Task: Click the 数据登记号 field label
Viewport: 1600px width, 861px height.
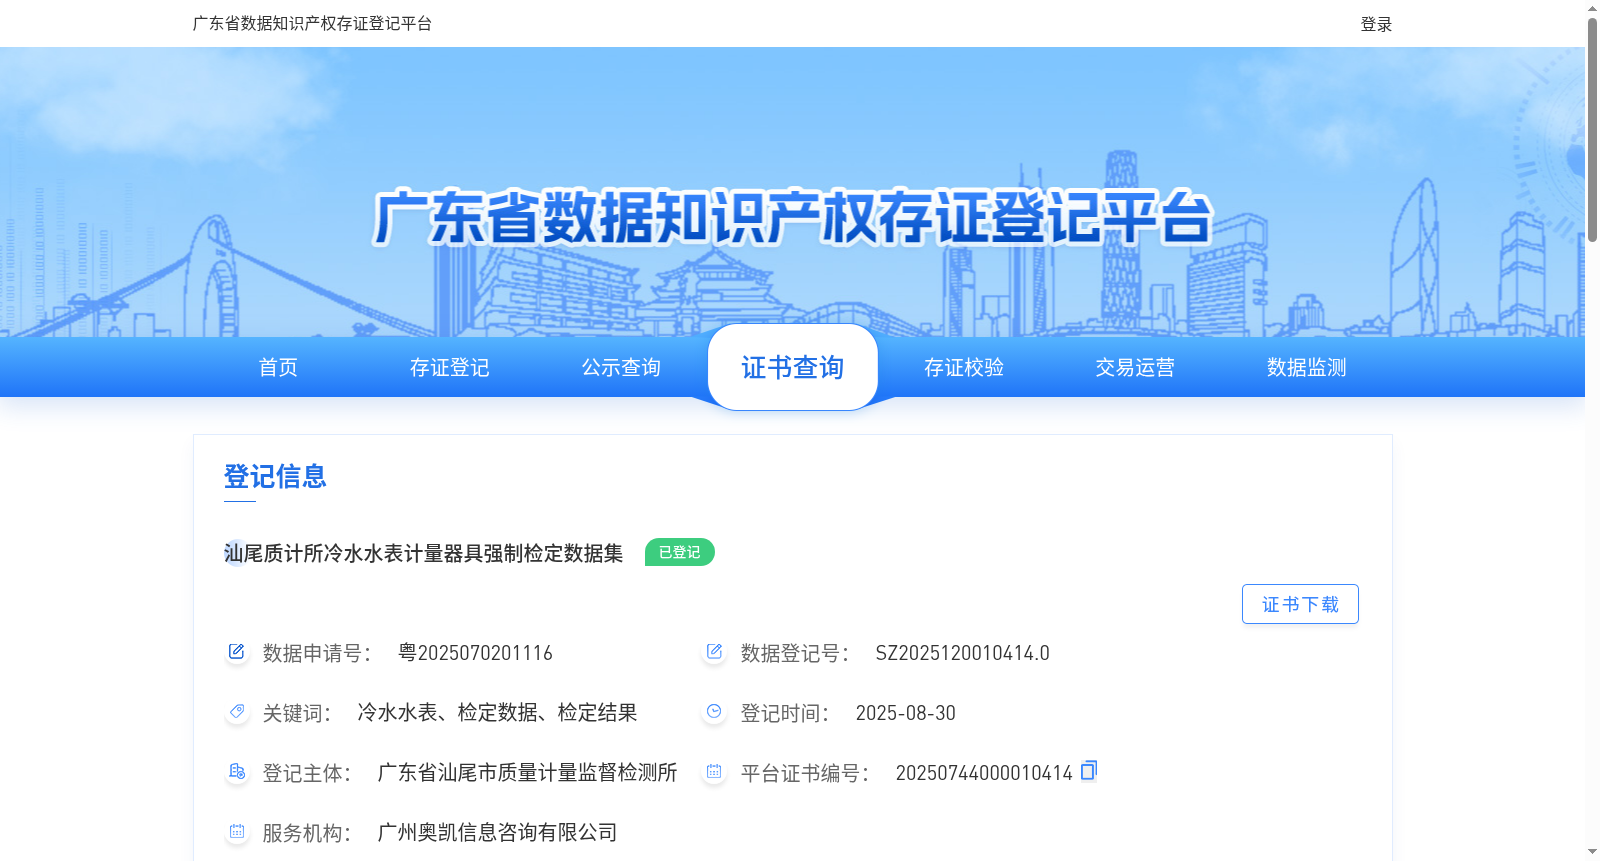Action: click(795, 653)
